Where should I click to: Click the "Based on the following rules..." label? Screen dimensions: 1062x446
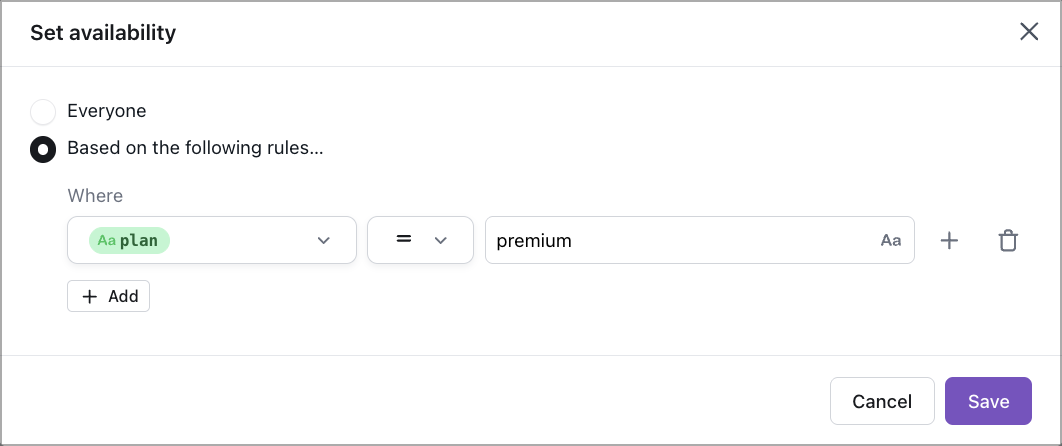tap(195, 148)
